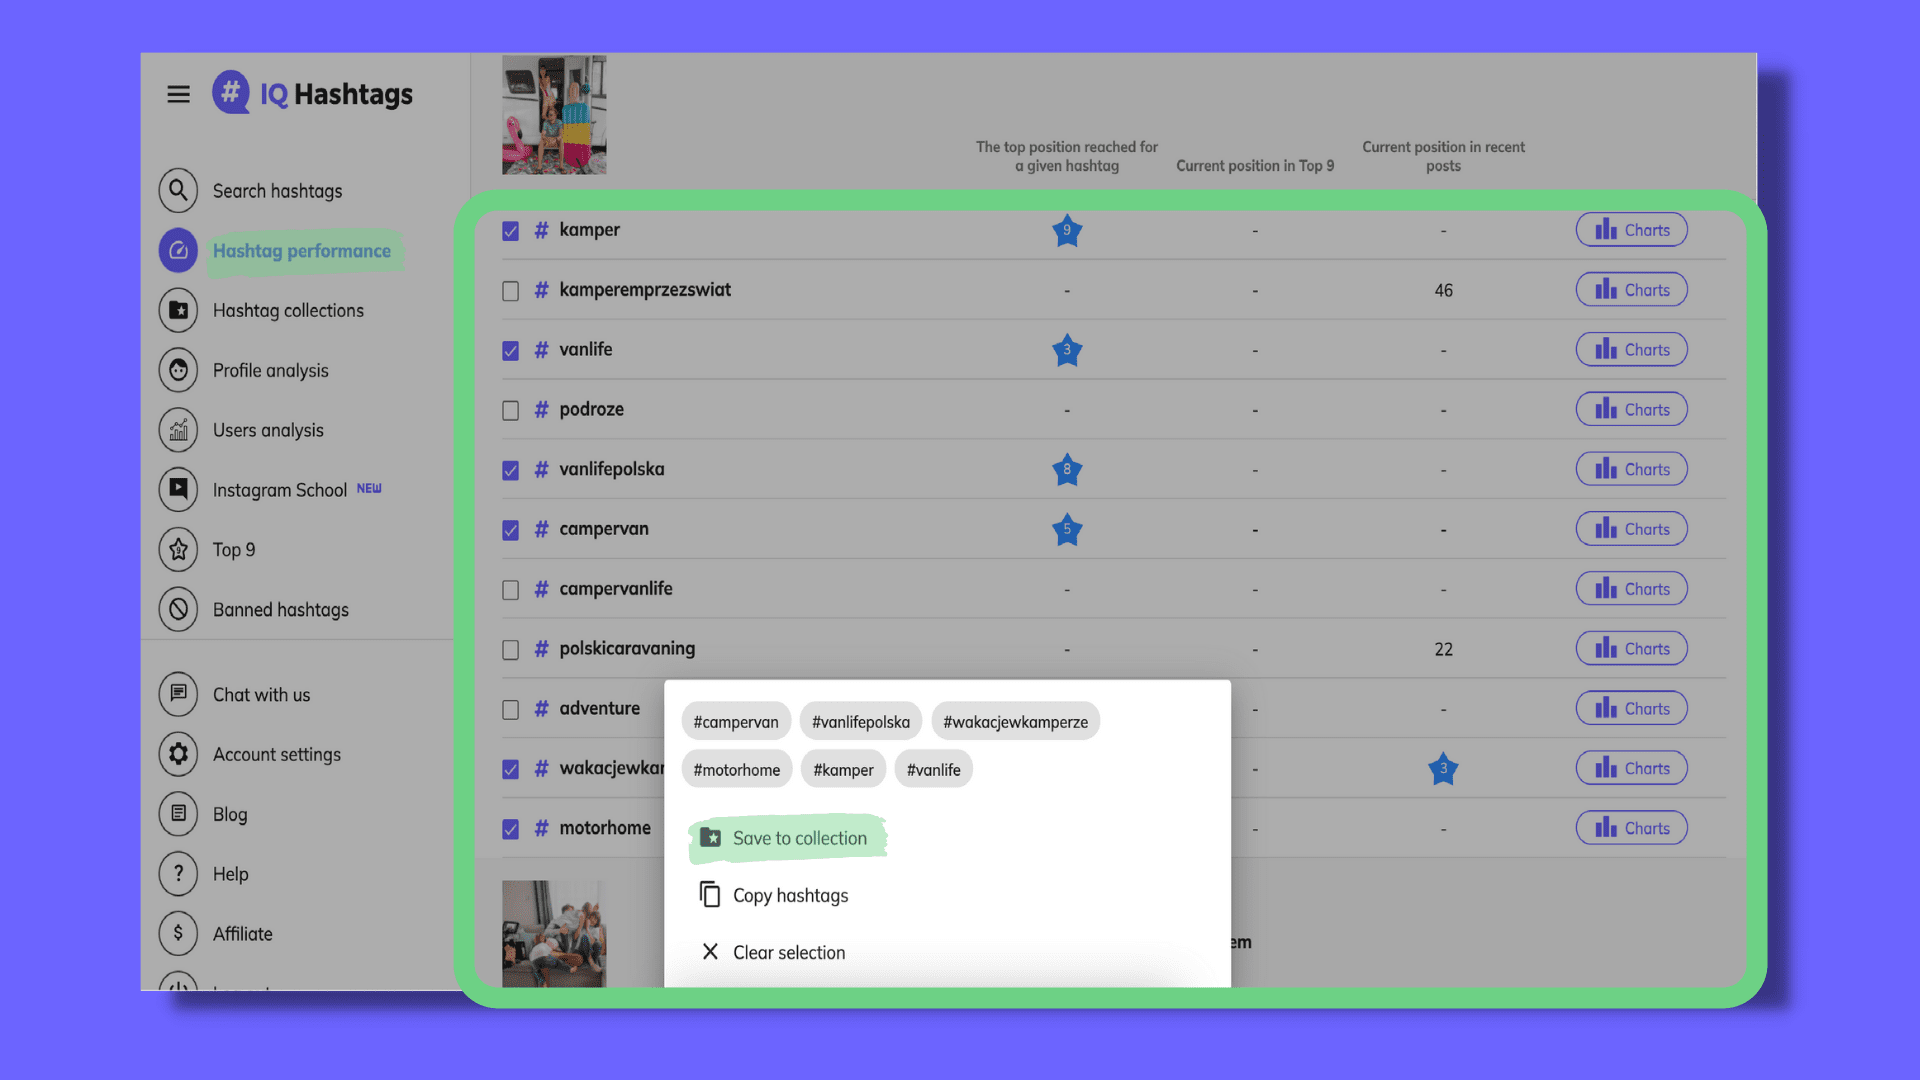Click Clear selection in popup menu

pyautogui.click(x=789, y=952)
